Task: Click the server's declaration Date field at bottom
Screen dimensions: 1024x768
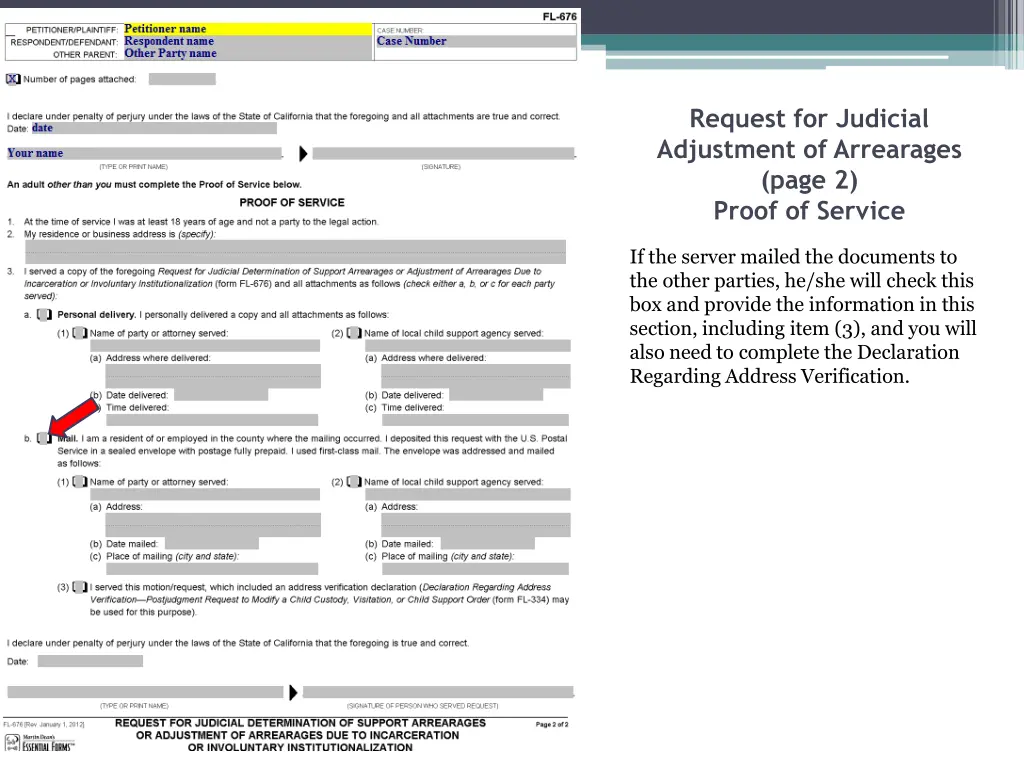Action: (90, 661)
